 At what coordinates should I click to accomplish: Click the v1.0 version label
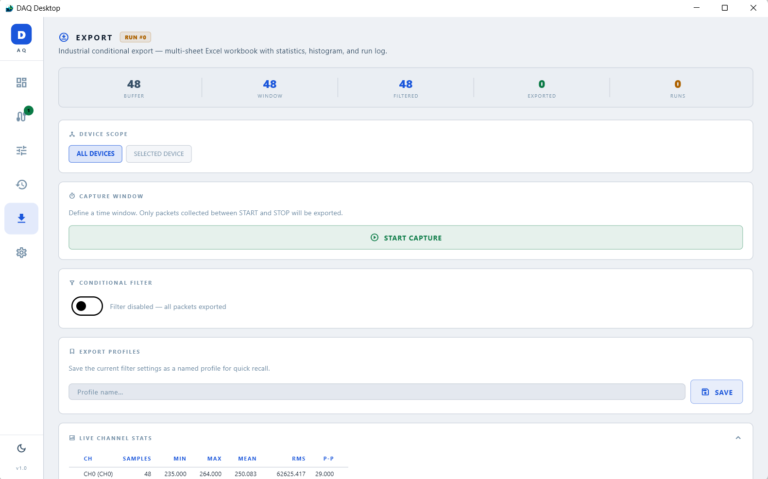tap(21, 468)
